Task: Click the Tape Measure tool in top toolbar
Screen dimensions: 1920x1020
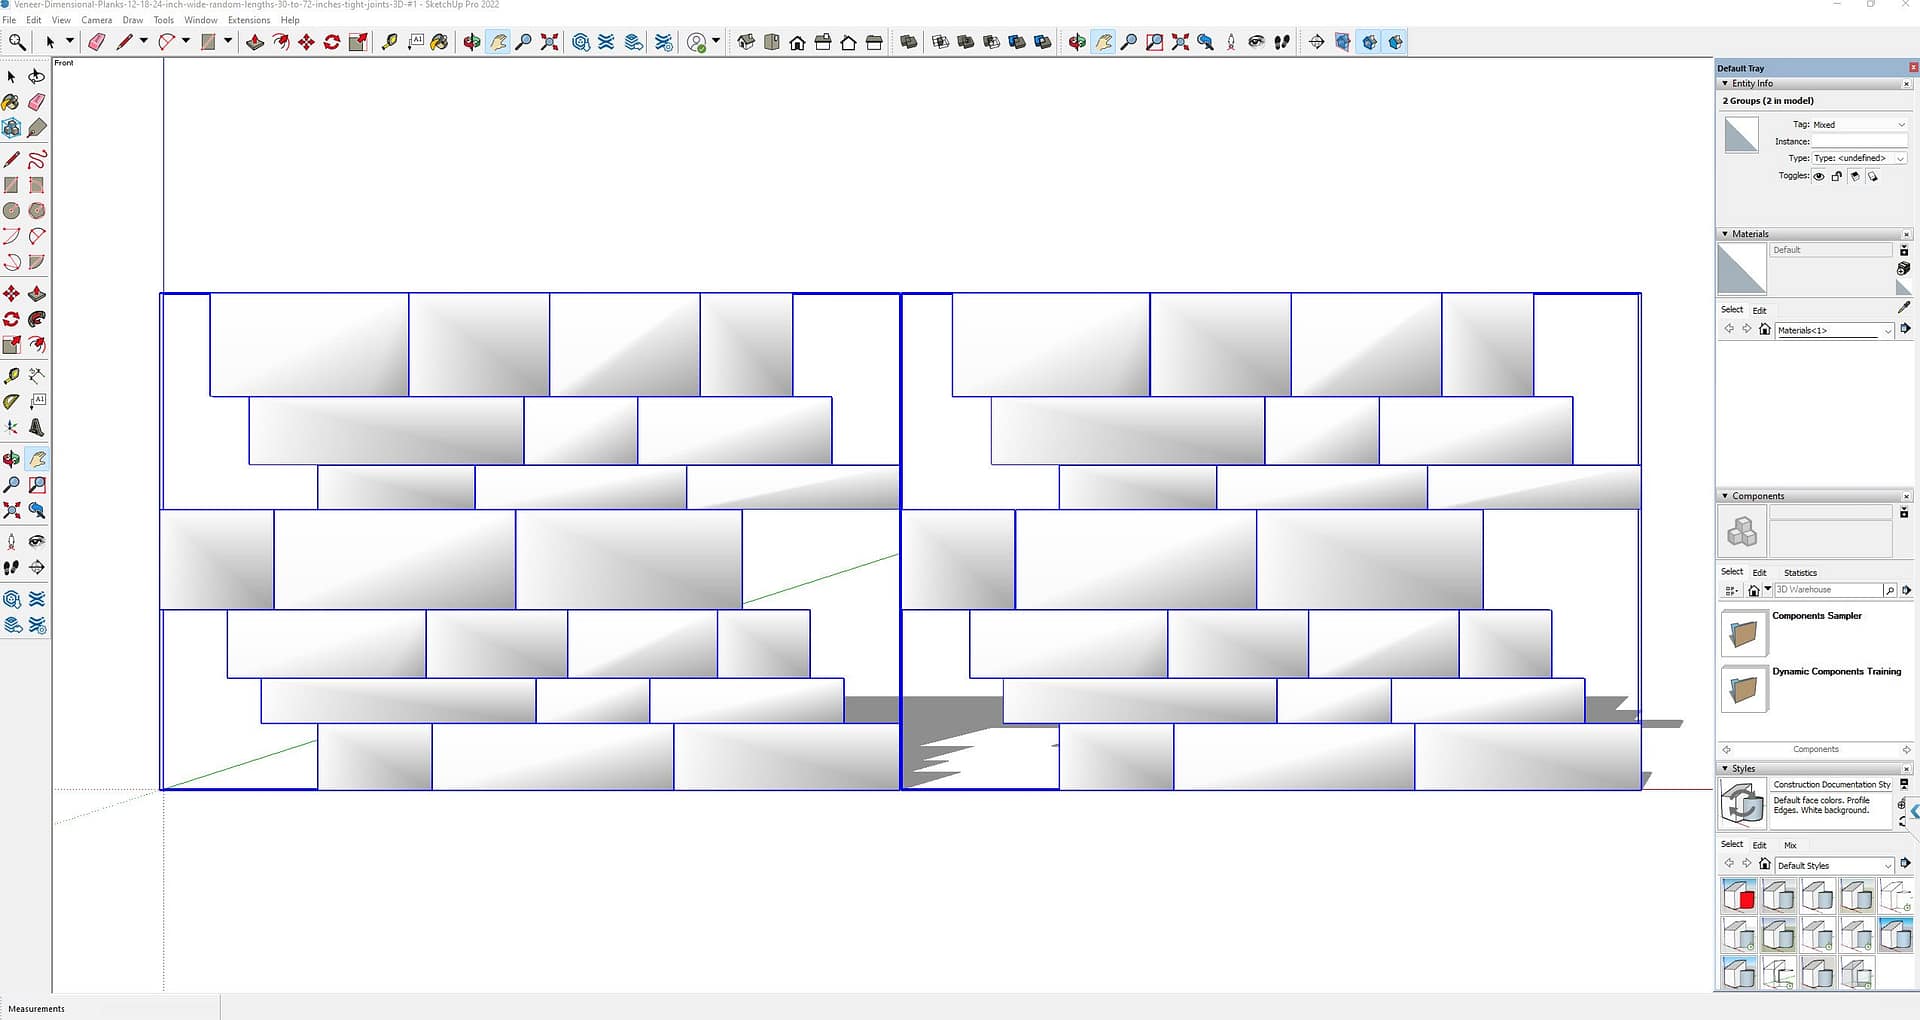Action: pyautogui.click(x=390, y=42)
